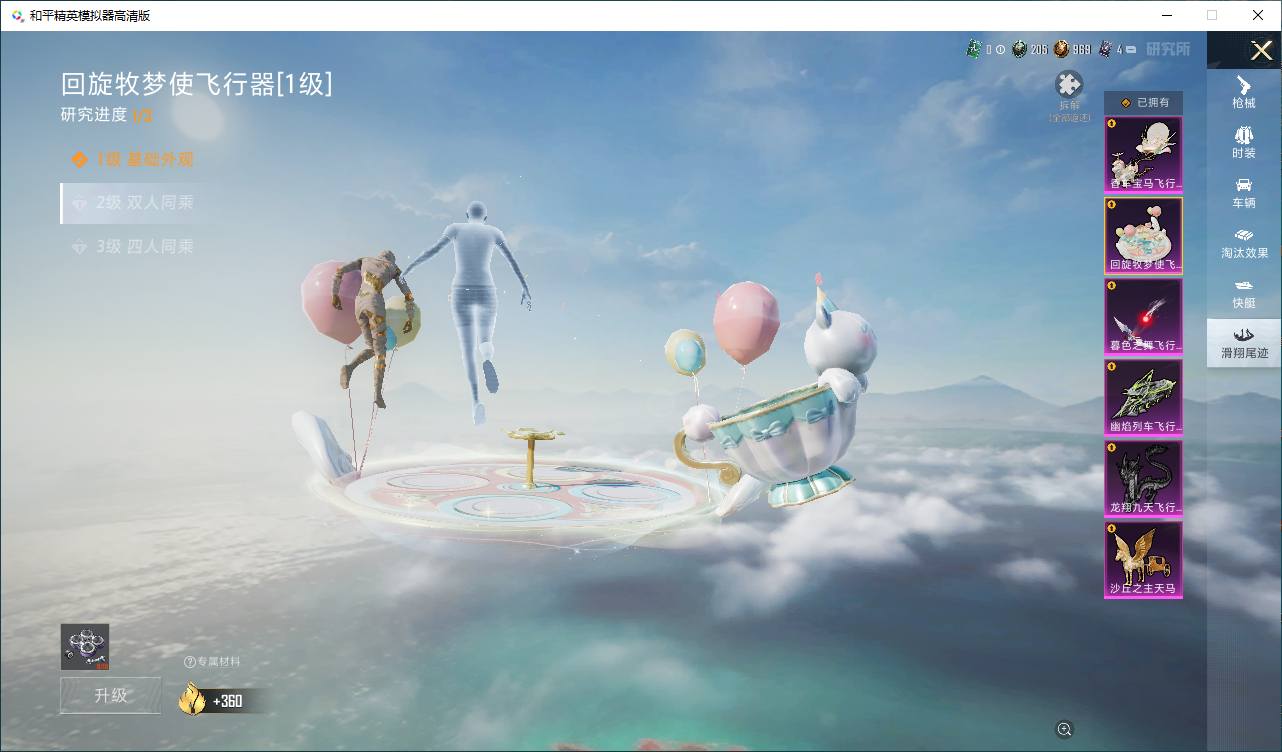Select 3级 四人同乘 level entry

[133, 246]
